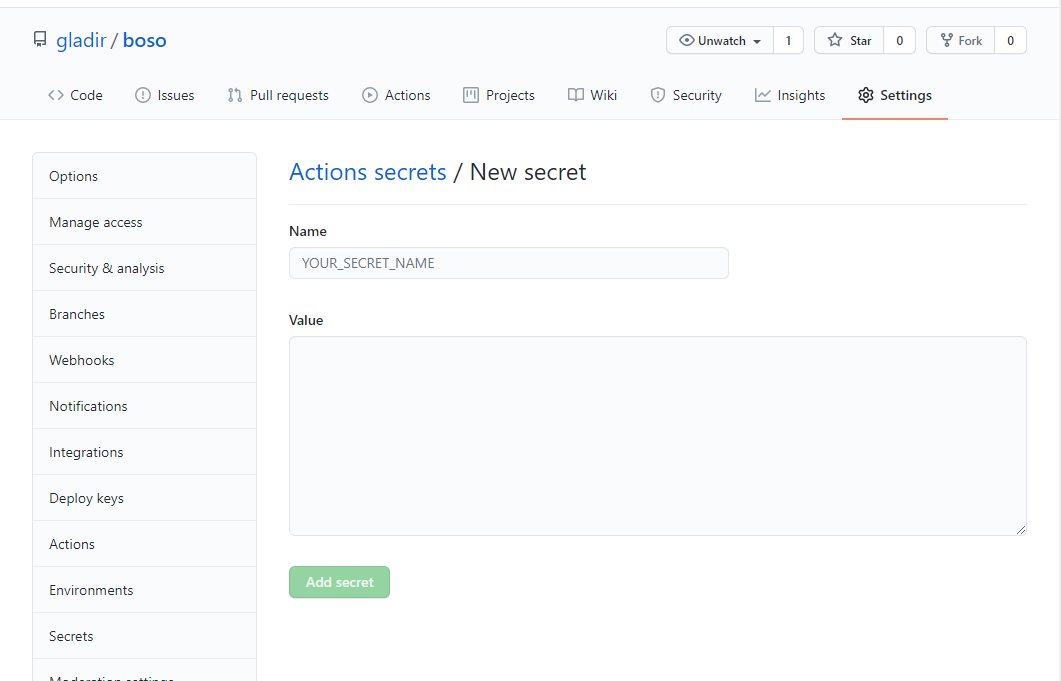Select Webhooks from the settings sidebar
The width and height of the screenshot is (1061, 681).
[81, 360]
